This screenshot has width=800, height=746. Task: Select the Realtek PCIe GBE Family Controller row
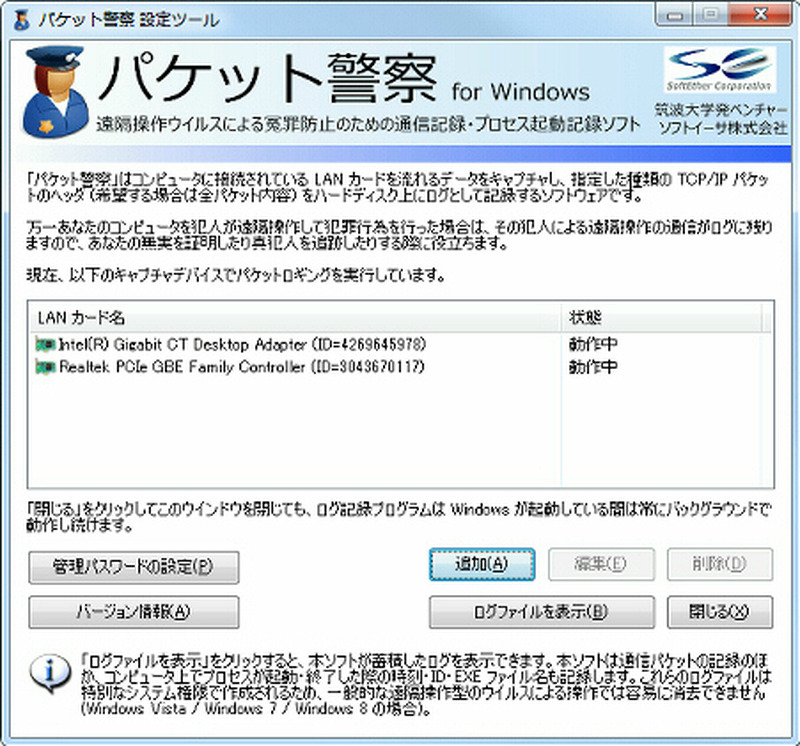pos(240,367)
